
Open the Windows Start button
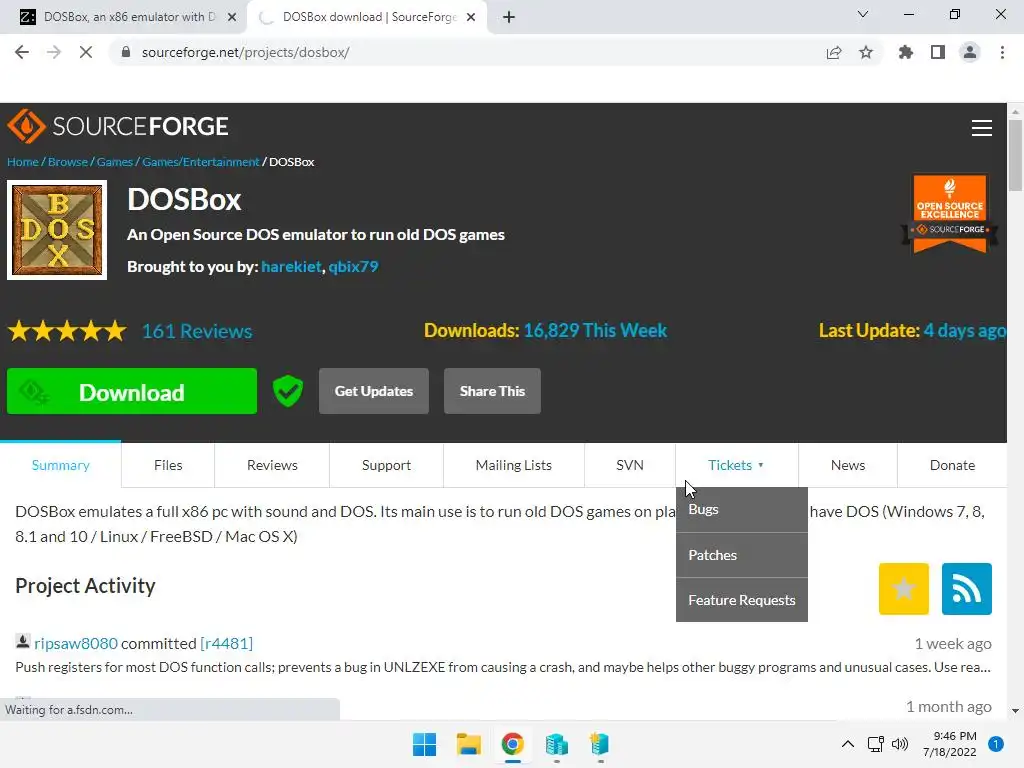424,744
